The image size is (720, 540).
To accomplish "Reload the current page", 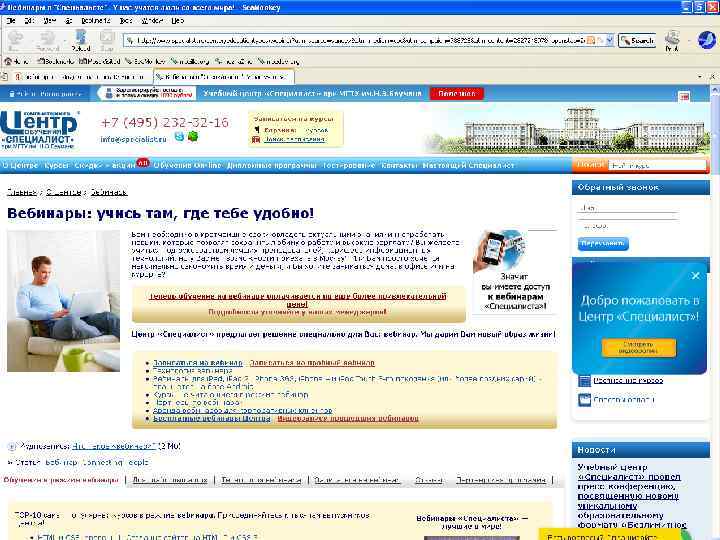I will pos(81,40).
